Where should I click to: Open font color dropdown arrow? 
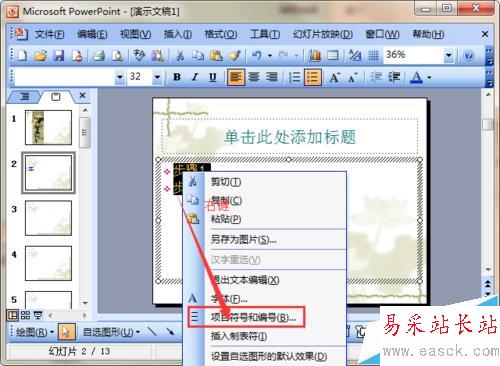(x=429, y=77)
